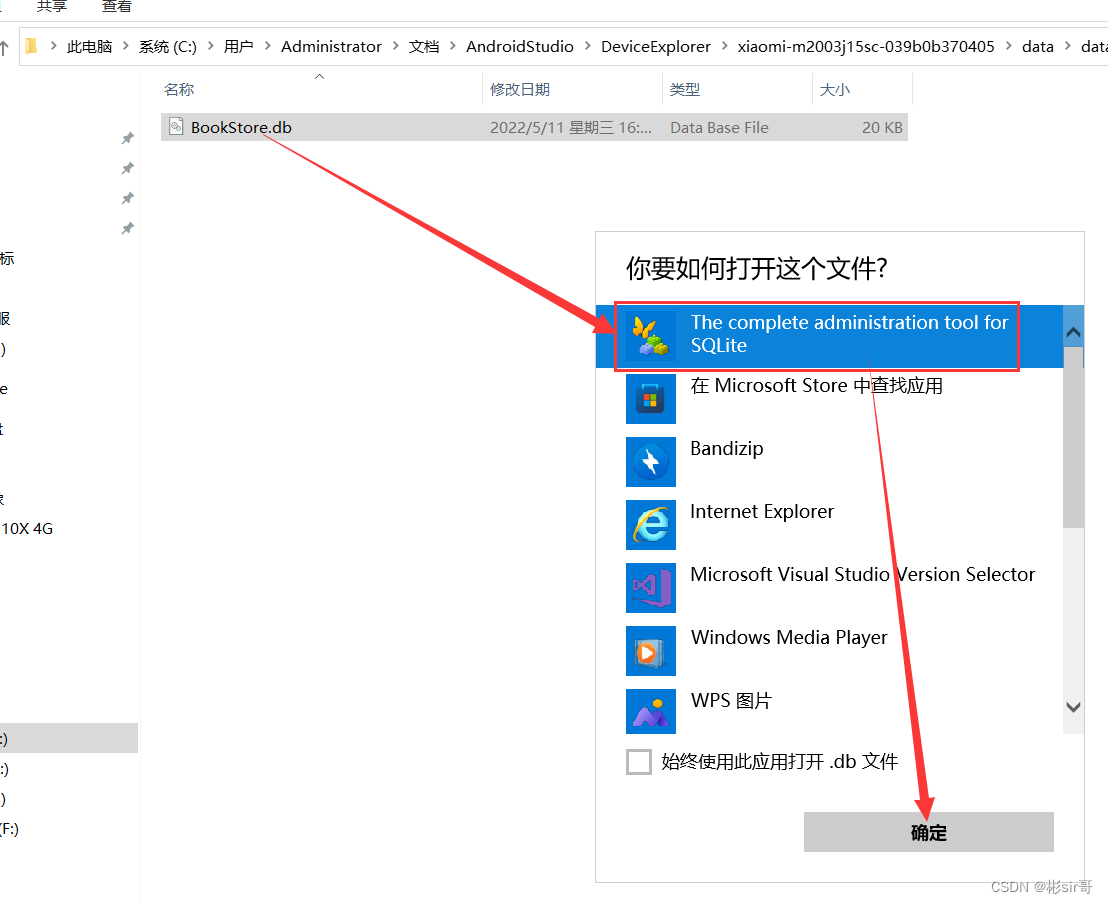
Task: Click the Data Base File type cell
Action: 719,127
